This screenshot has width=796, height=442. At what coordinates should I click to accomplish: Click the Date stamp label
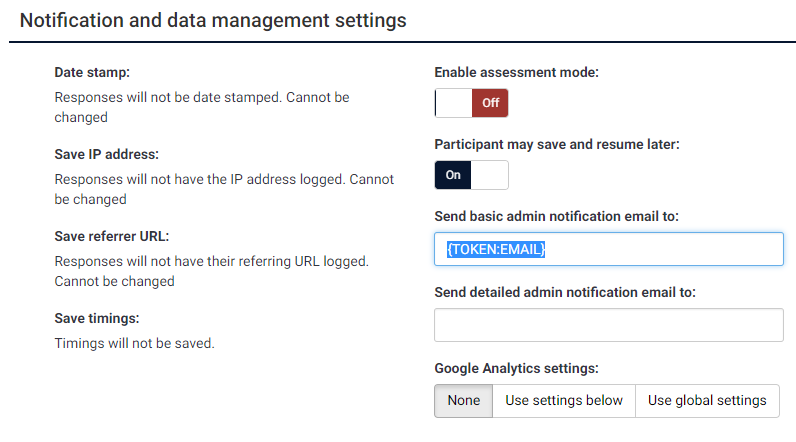tap(92, 72)
